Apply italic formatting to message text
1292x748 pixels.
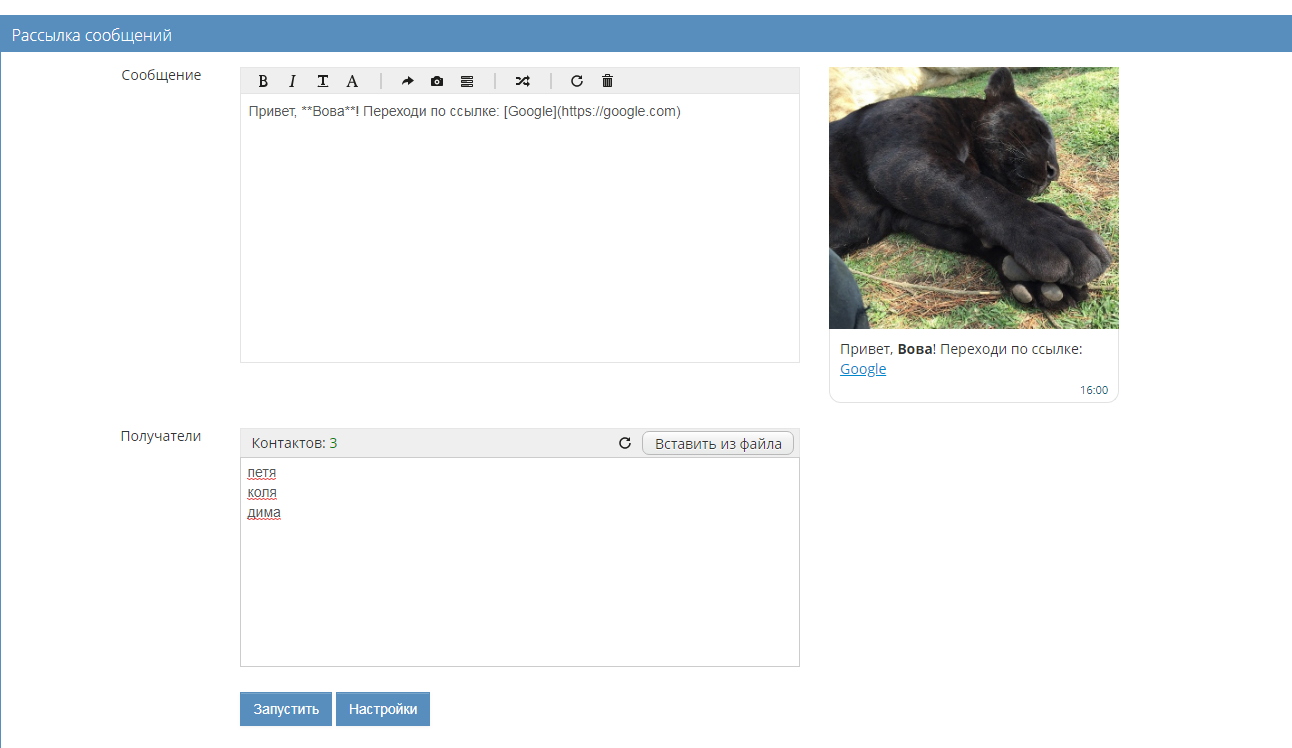293,81
